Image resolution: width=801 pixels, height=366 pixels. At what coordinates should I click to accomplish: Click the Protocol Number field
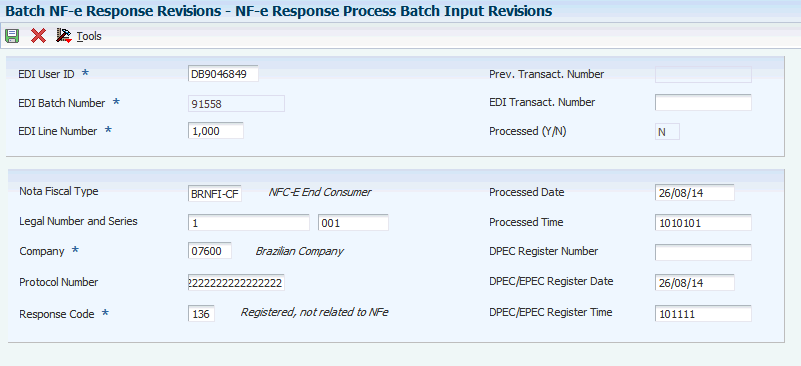pos(236,283)
